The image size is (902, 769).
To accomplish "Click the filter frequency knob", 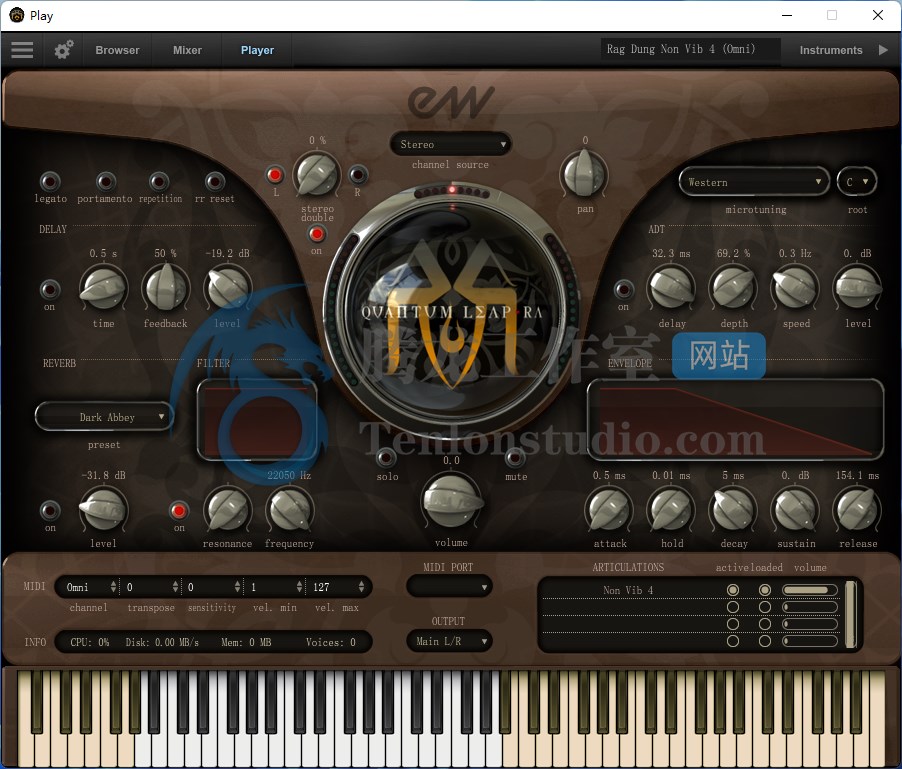I will (289, 509).
